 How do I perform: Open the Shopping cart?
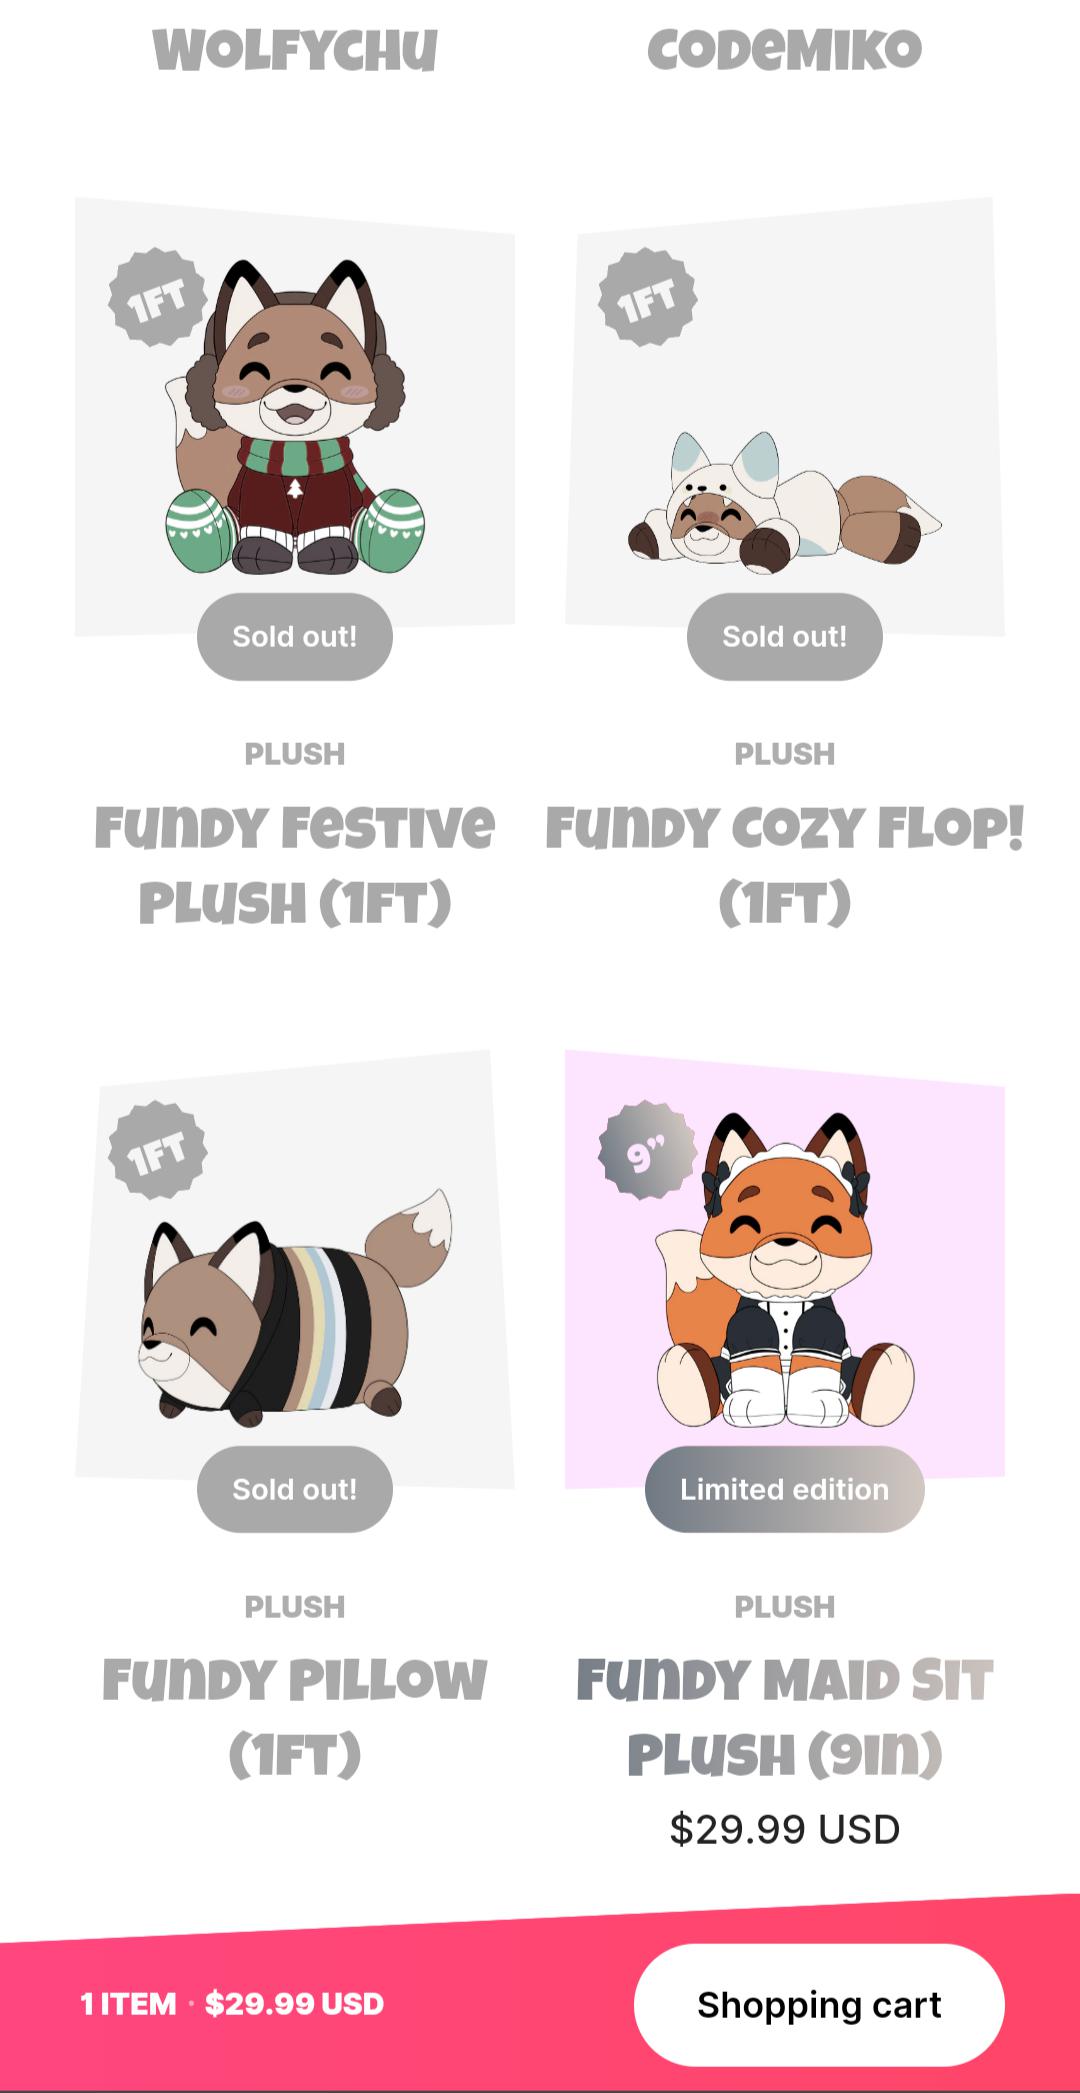coord(819,2004)
